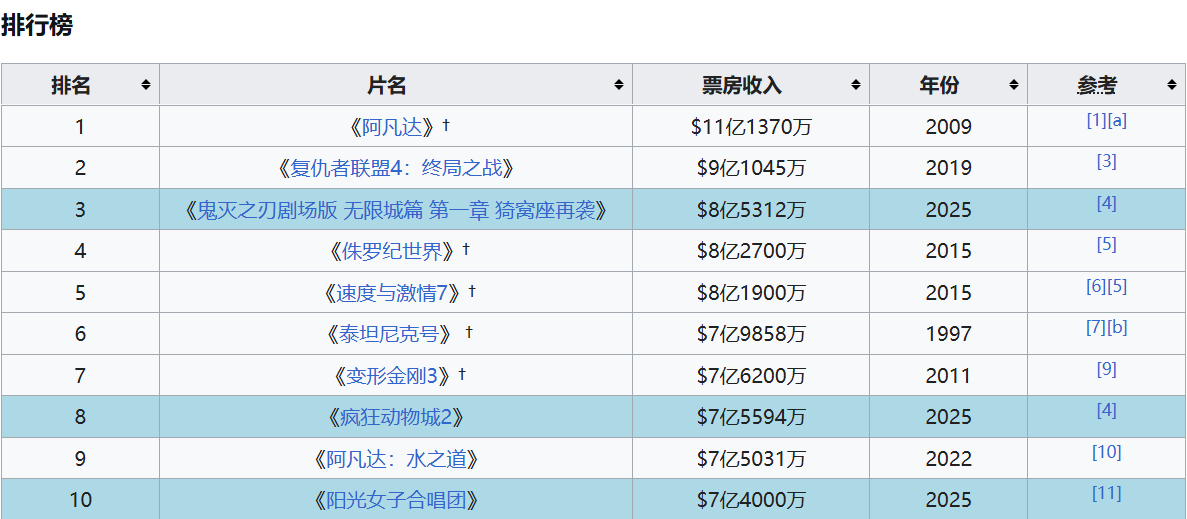Image resolution: width=1187 pixels, height=519 pixels.
Task: Select year 2019 cell
Action: tap(949, 168)
